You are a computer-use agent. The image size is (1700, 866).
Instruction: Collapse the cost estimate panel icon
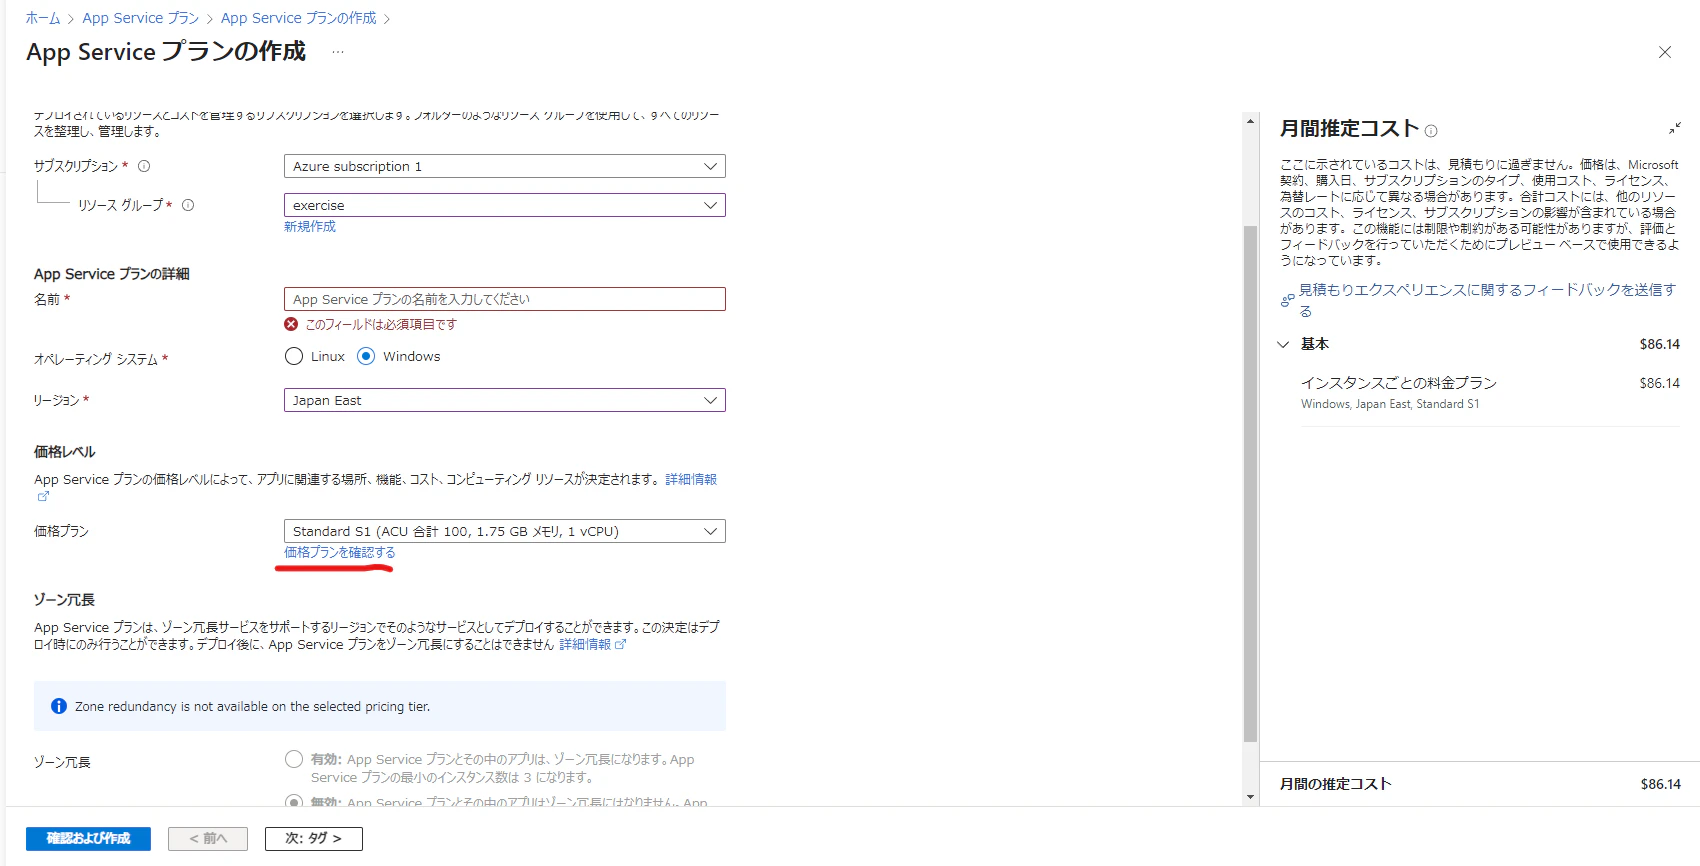click(1675, 129)
